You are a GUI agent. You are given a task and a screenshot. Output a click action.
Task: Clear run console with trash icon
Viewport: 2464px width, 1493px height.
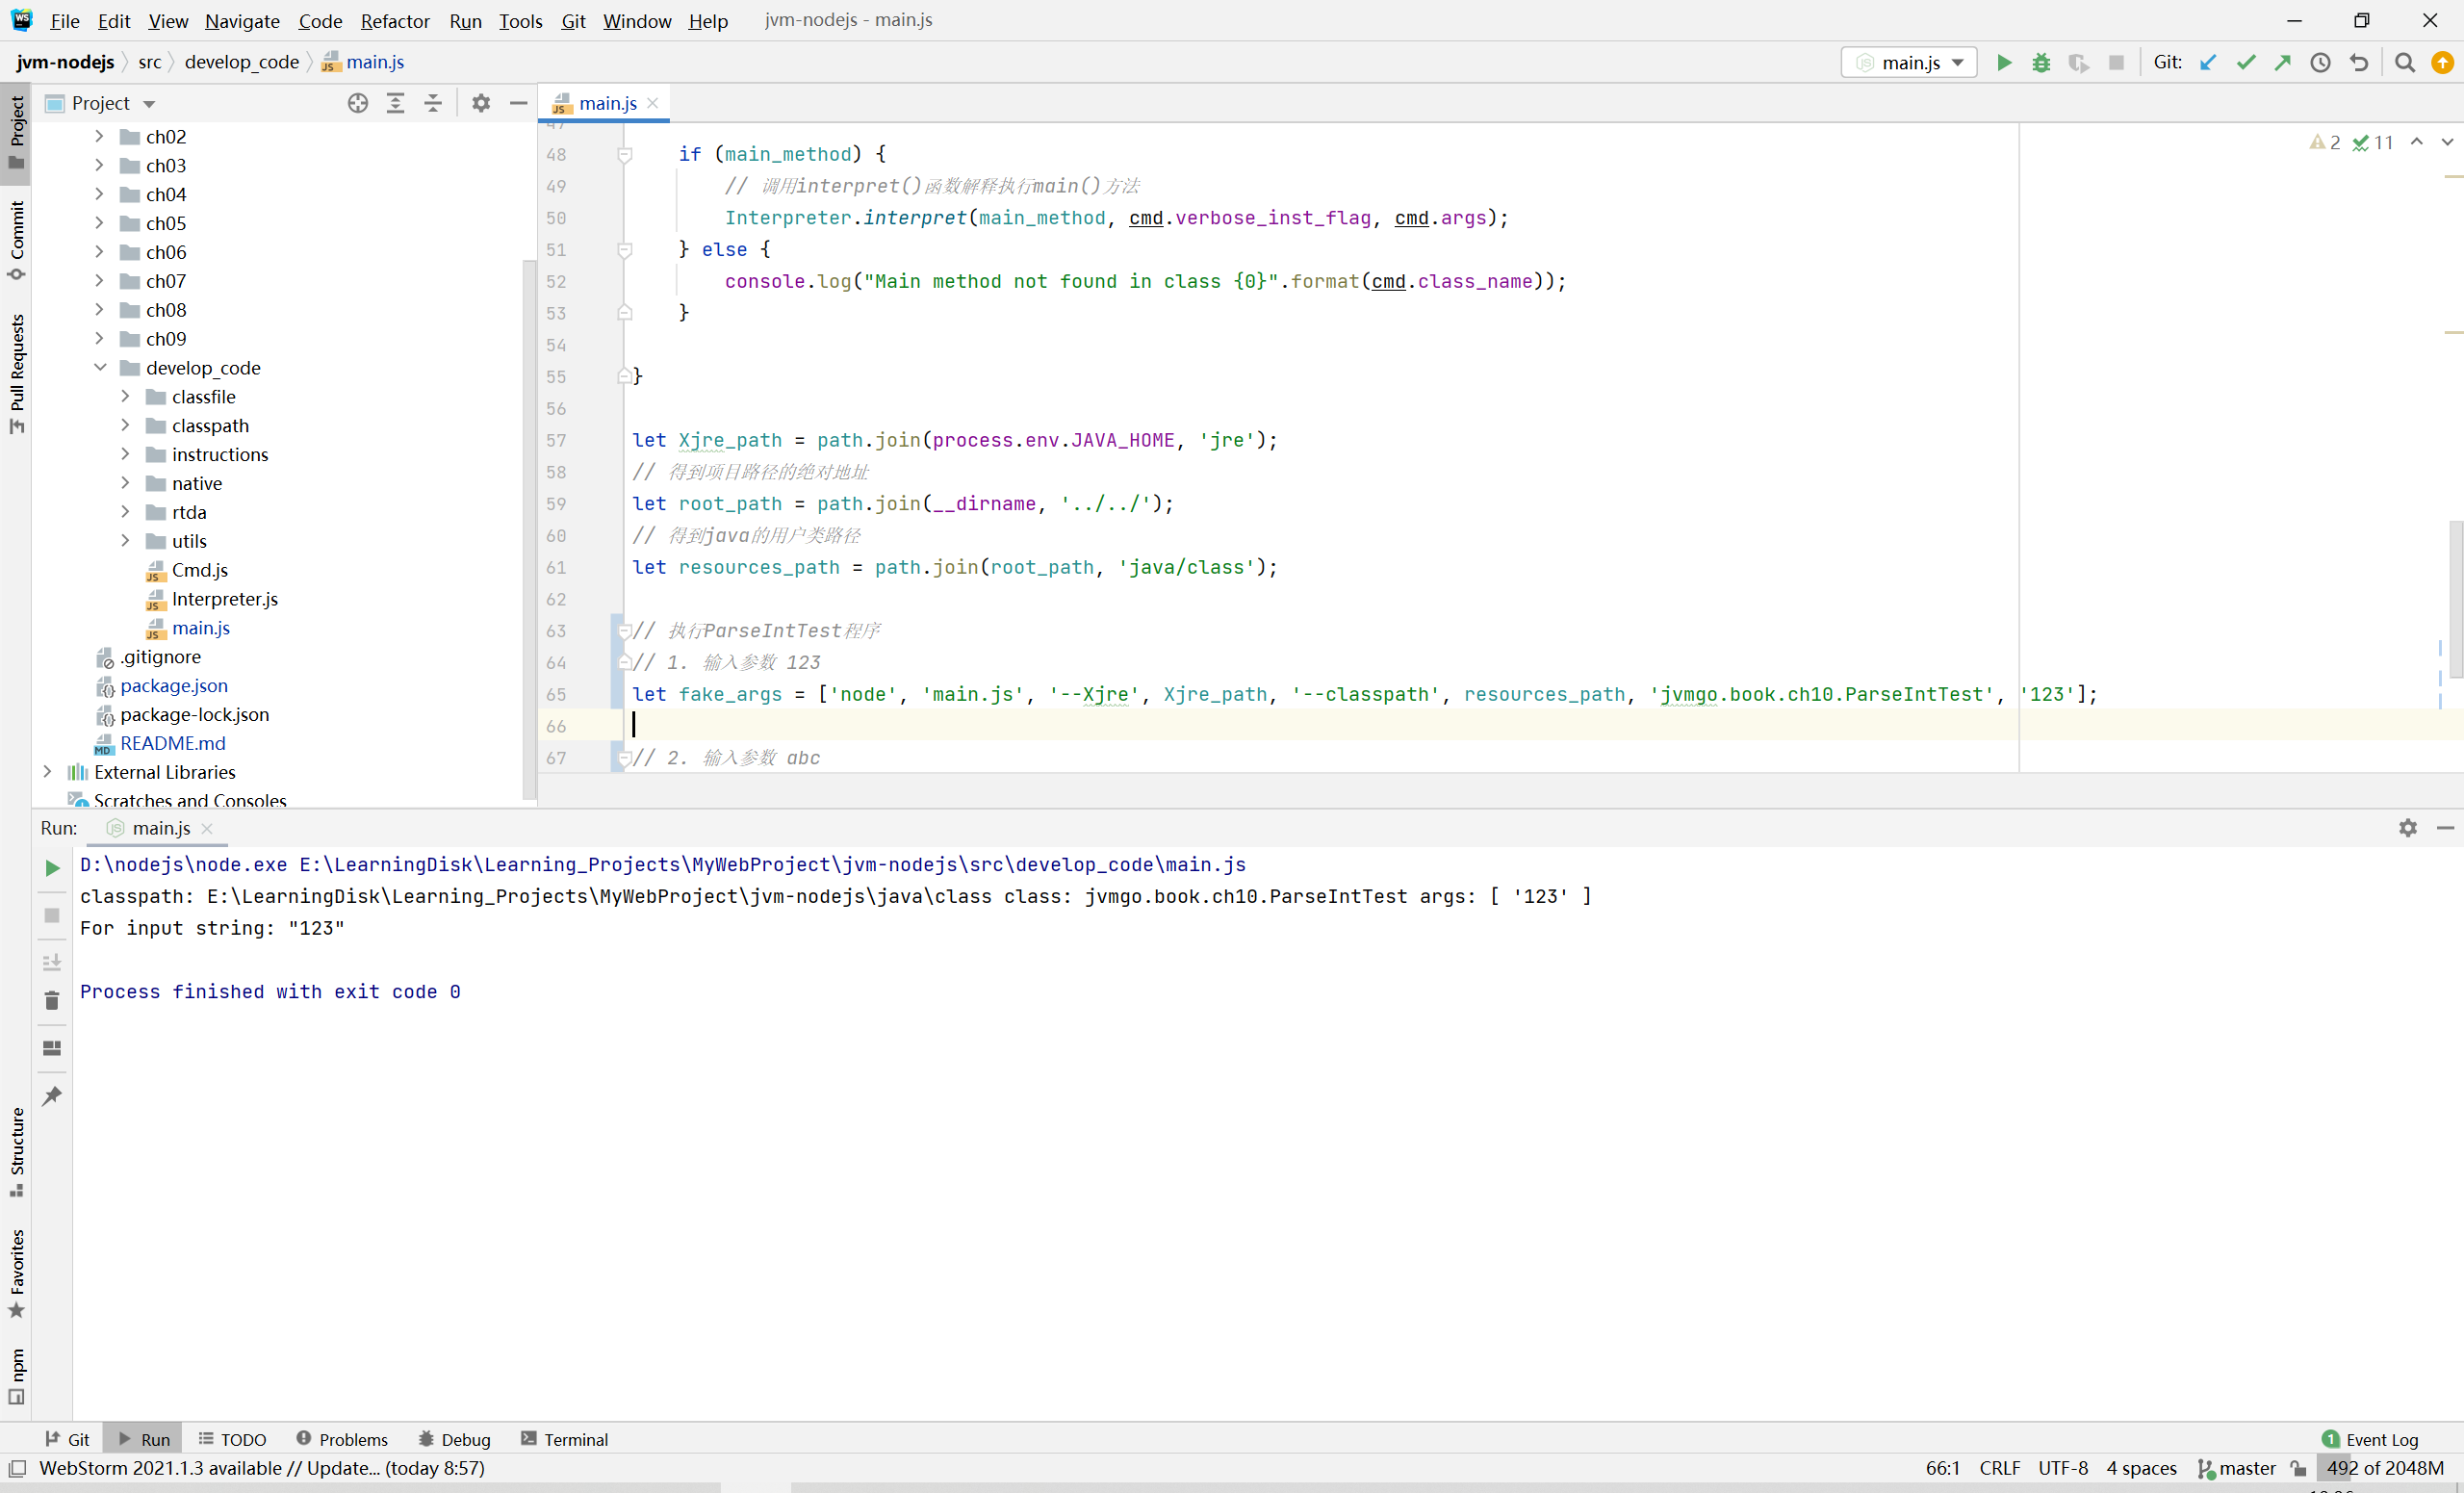[52, 1000]
